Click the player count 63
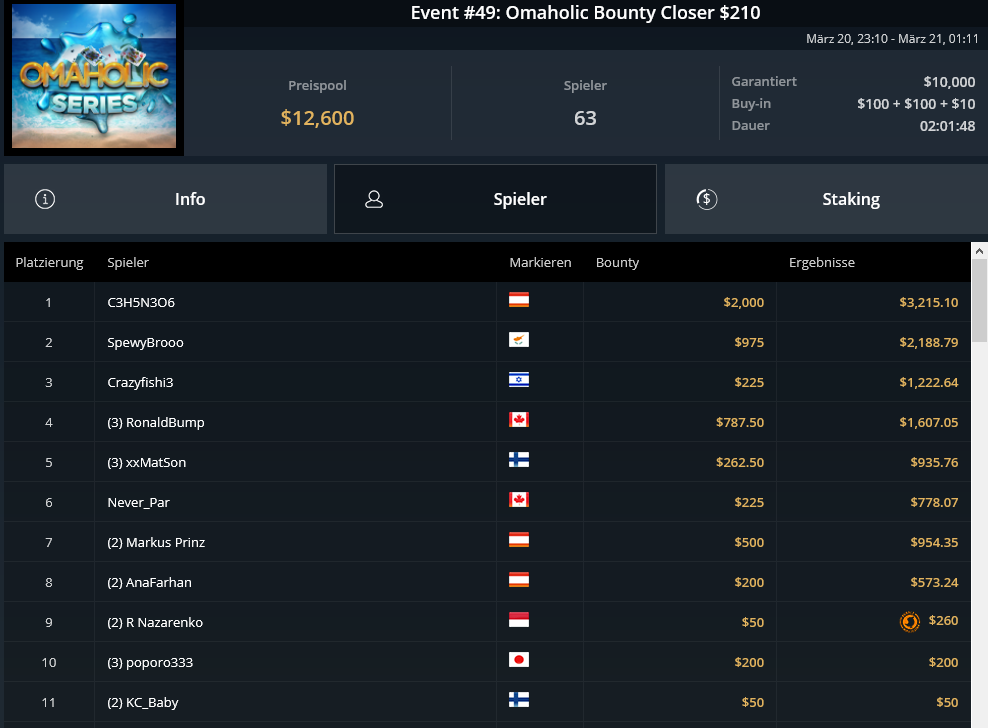 click(x=585, y=118)
